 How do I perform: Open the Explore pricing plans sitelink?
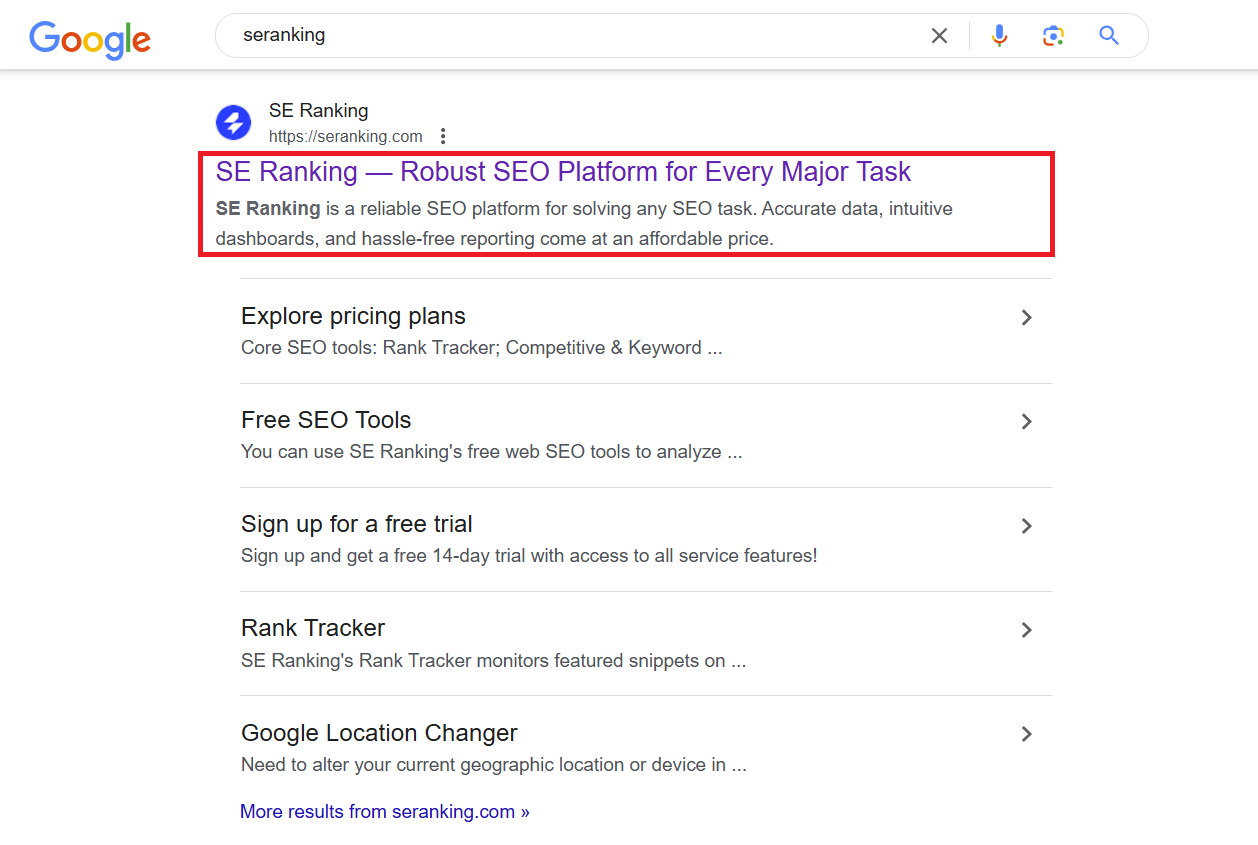[353, 316]
